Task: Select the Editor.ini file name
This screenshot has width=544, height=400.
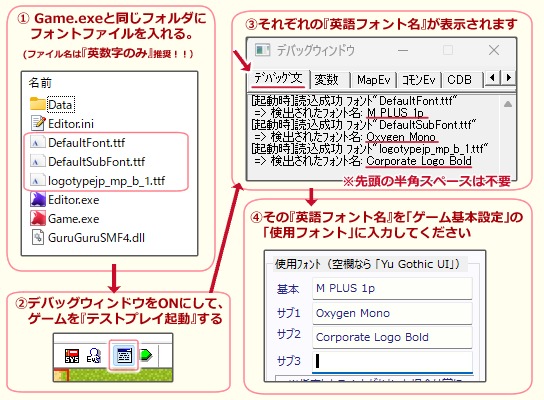Action: pos(71,124)
